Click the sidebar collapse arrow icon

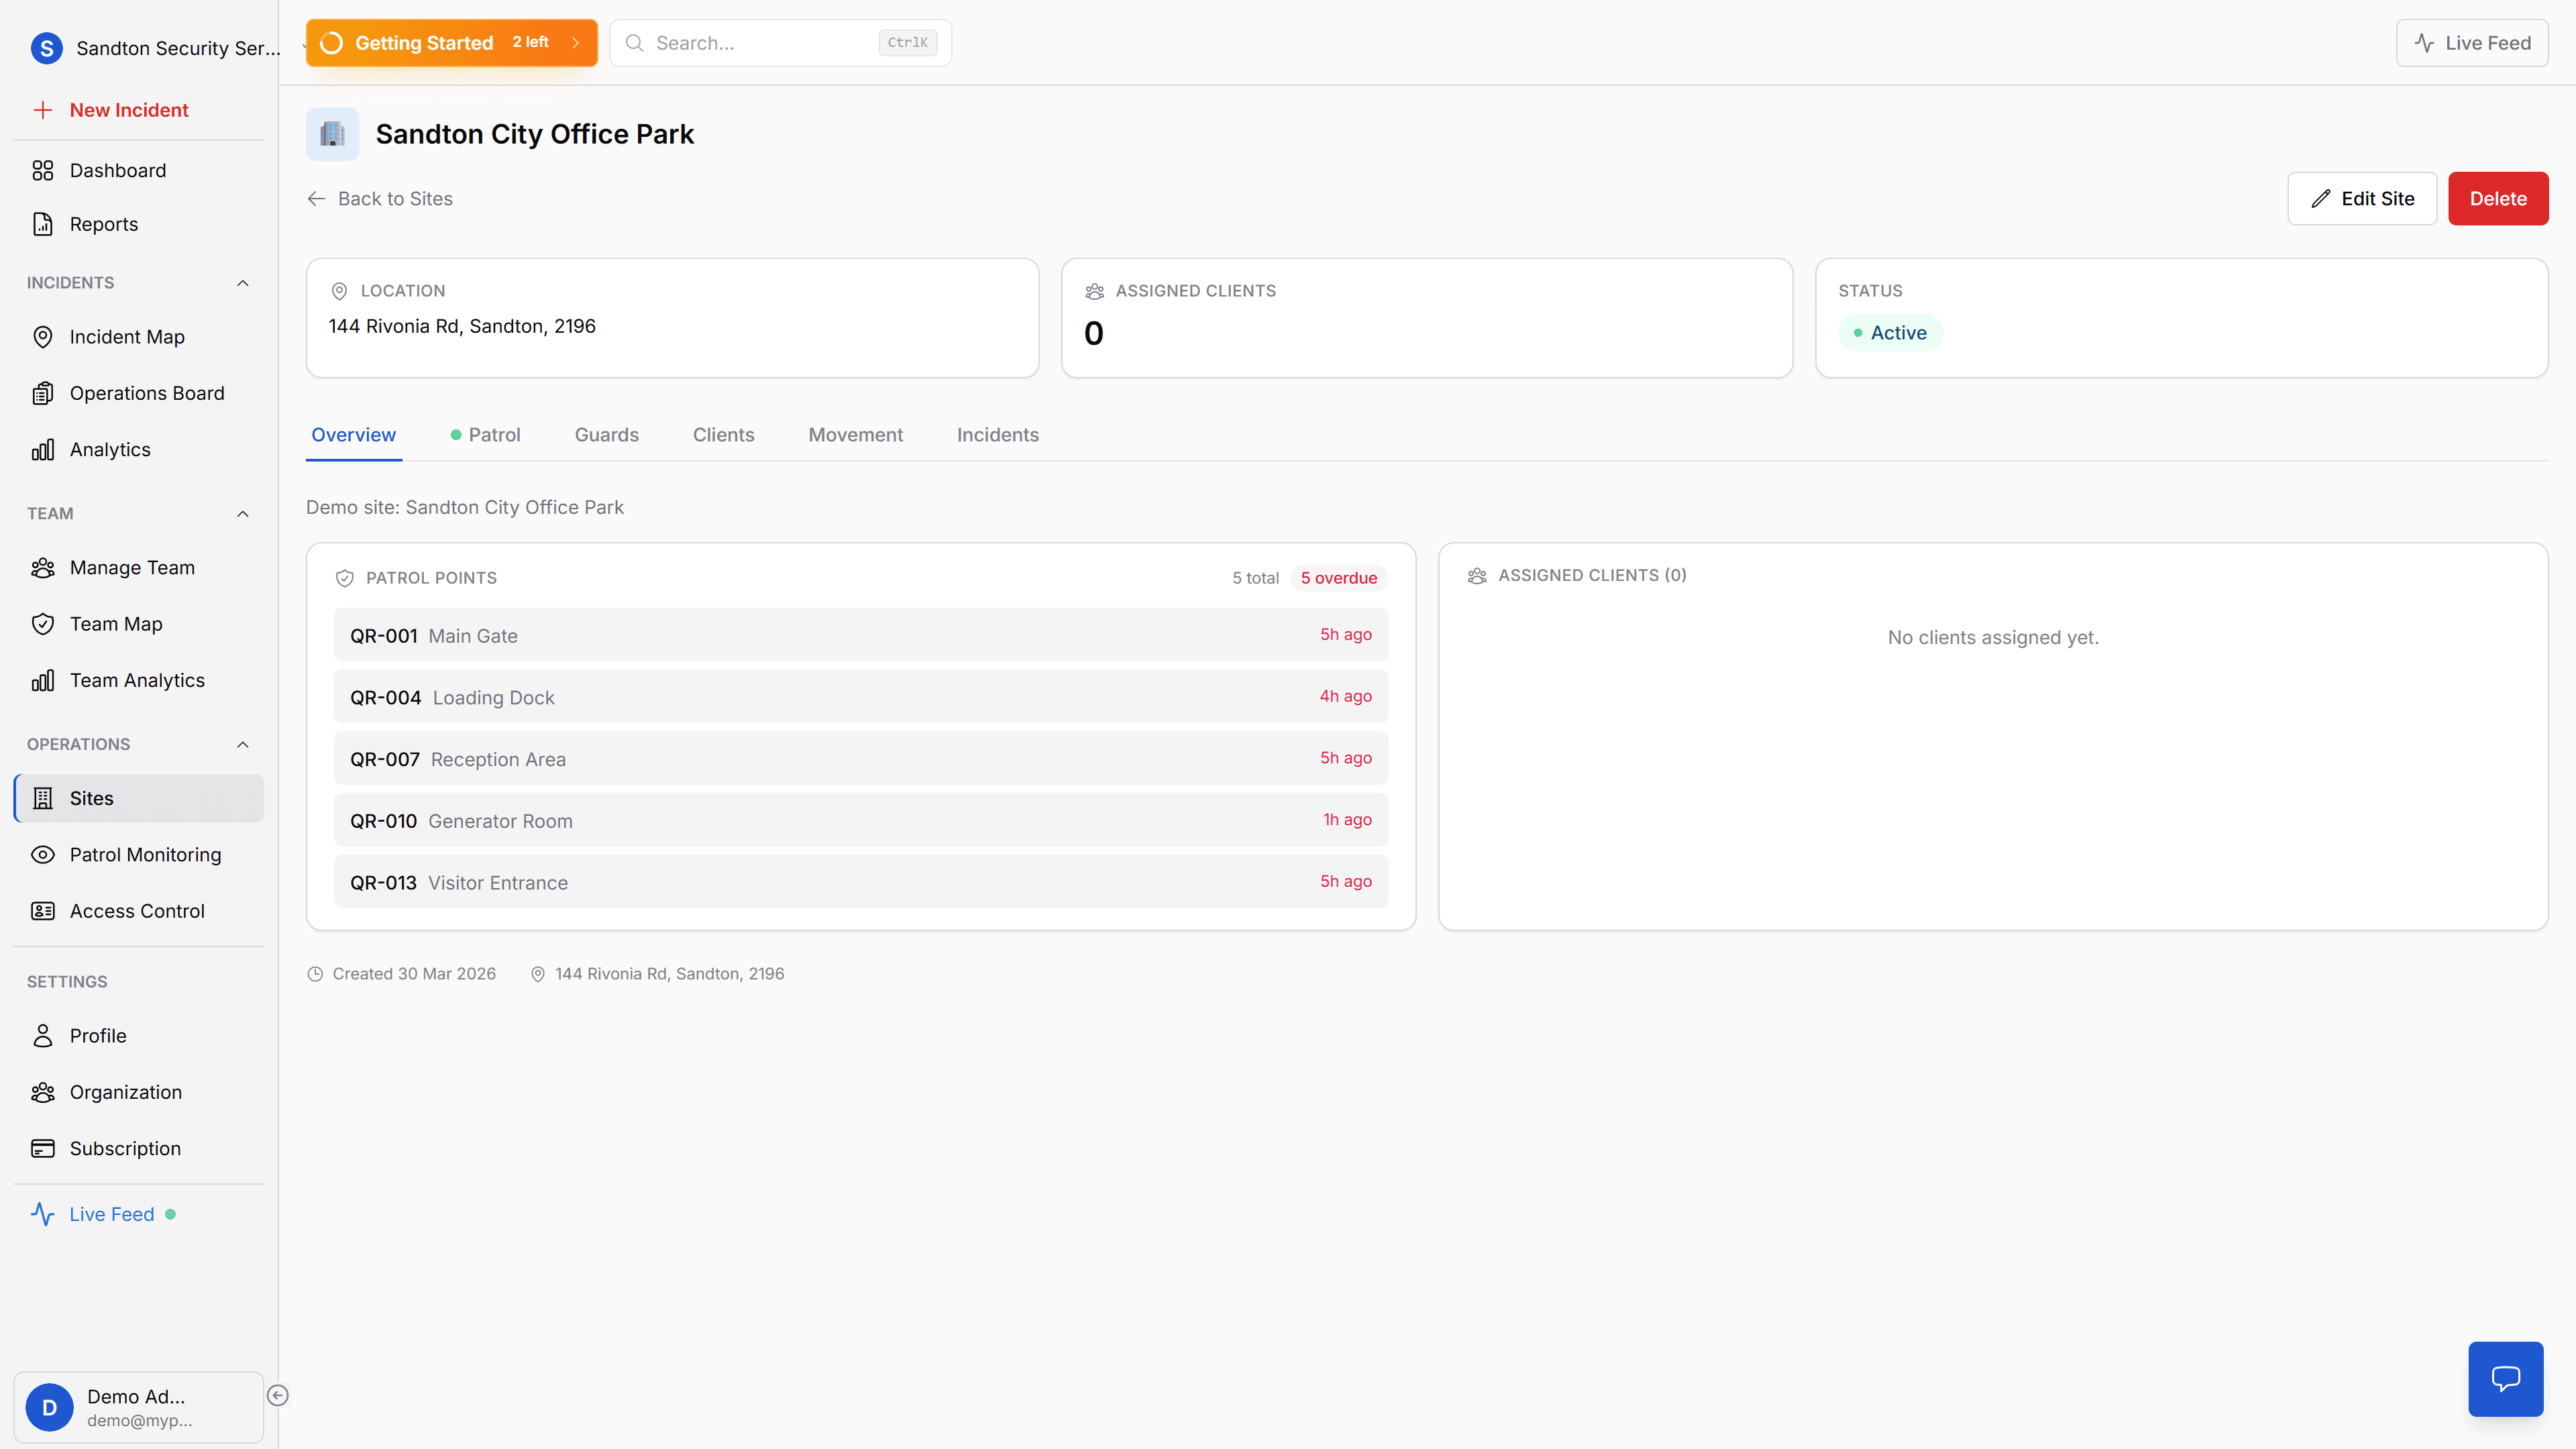[x=278, y=1395]
